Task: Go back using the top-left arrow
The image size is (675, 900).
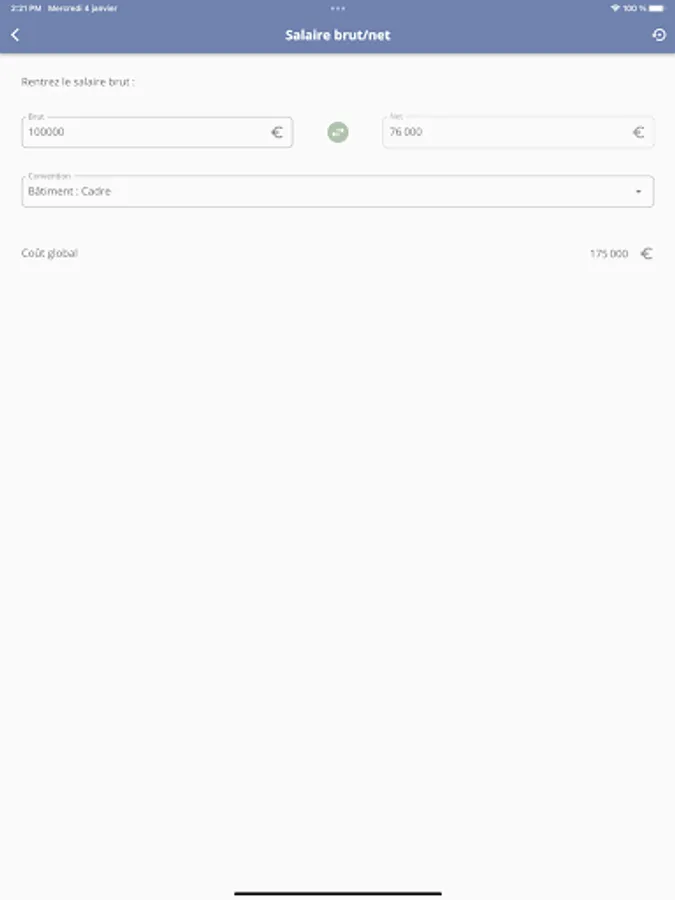Action: pos(15,35)
